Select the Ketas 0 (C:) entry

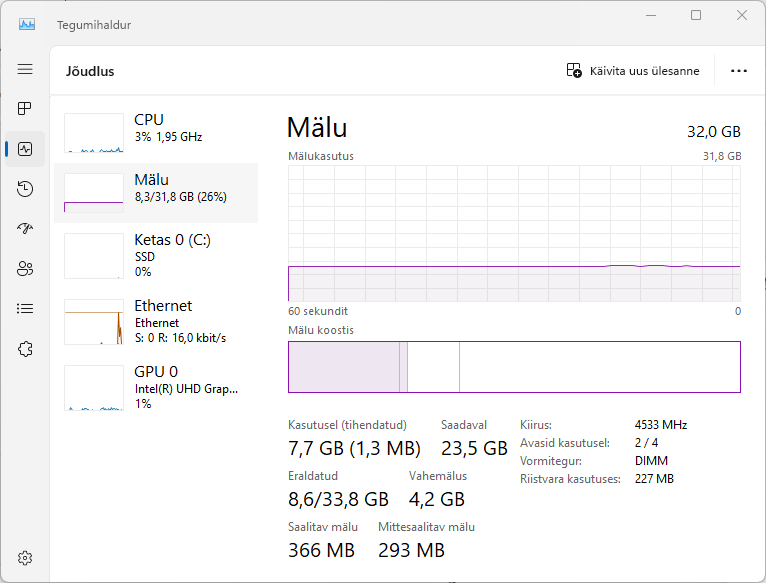pos(156,256)
